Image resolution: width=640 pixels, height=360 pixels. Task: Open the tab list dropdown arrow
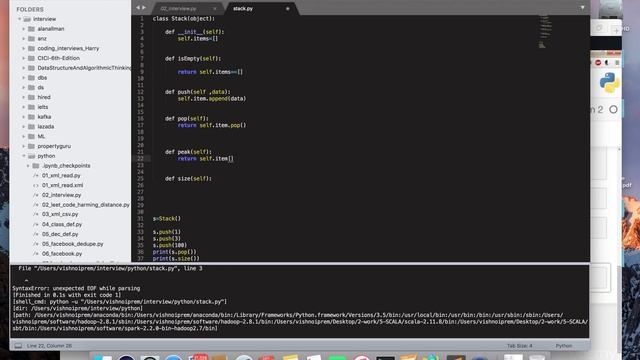click(582, 8)
